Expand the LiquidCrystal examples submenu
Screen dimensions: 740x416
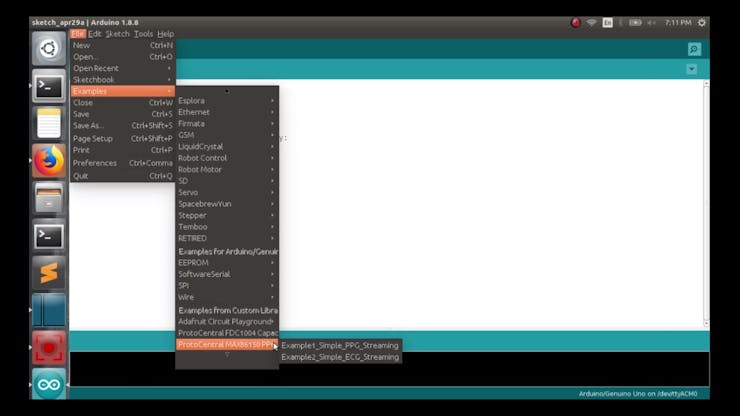pyautogui.click(x=227, y=146)
